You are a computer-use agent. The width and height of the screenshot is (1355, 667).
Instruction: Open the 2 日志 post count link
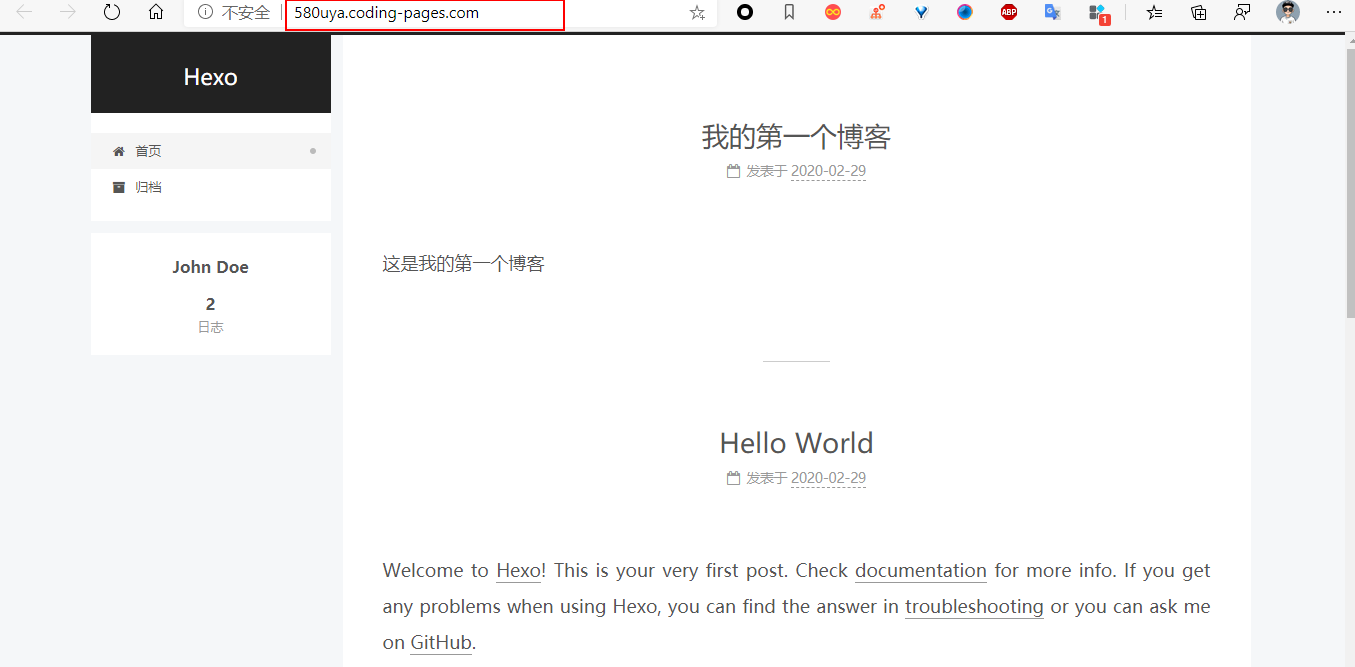pyautogui.click(x=210, y=314)
